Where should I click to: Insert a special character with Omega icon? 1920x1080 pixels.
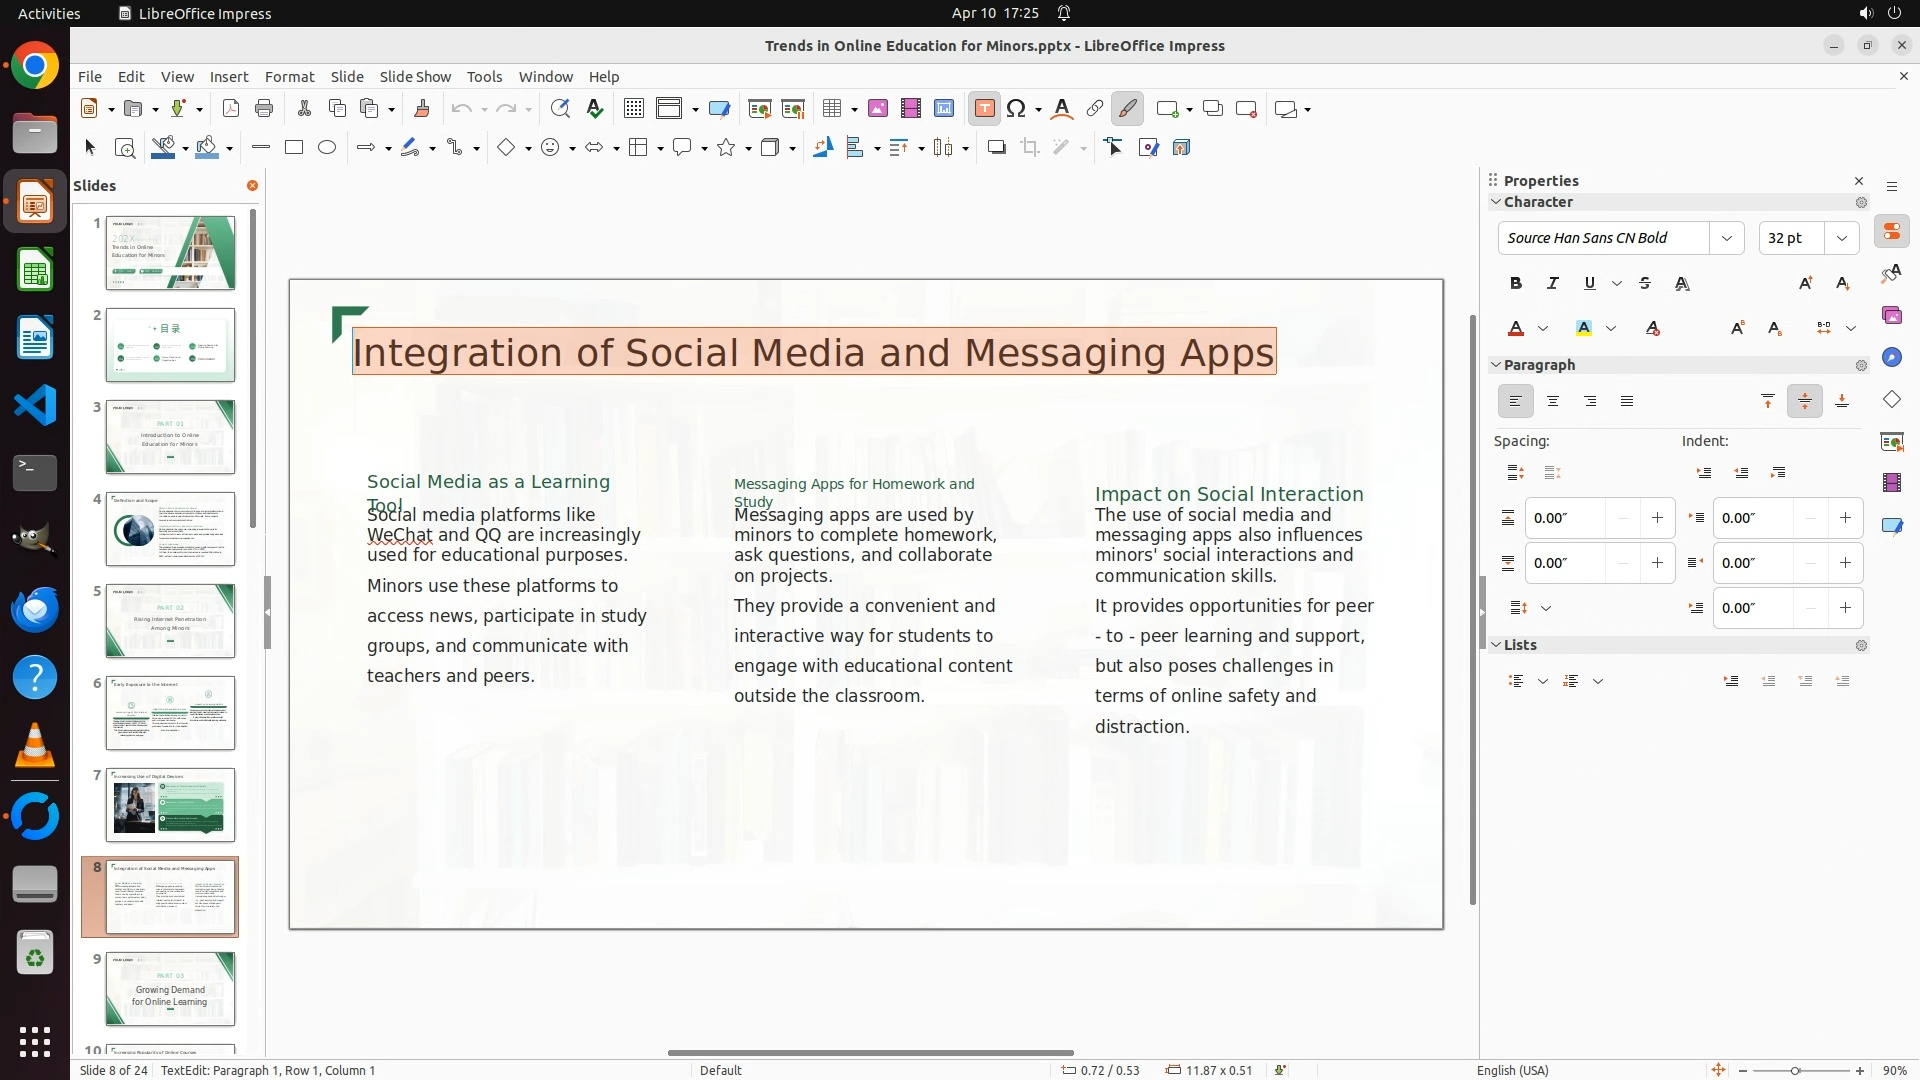tap(1016, 109)
